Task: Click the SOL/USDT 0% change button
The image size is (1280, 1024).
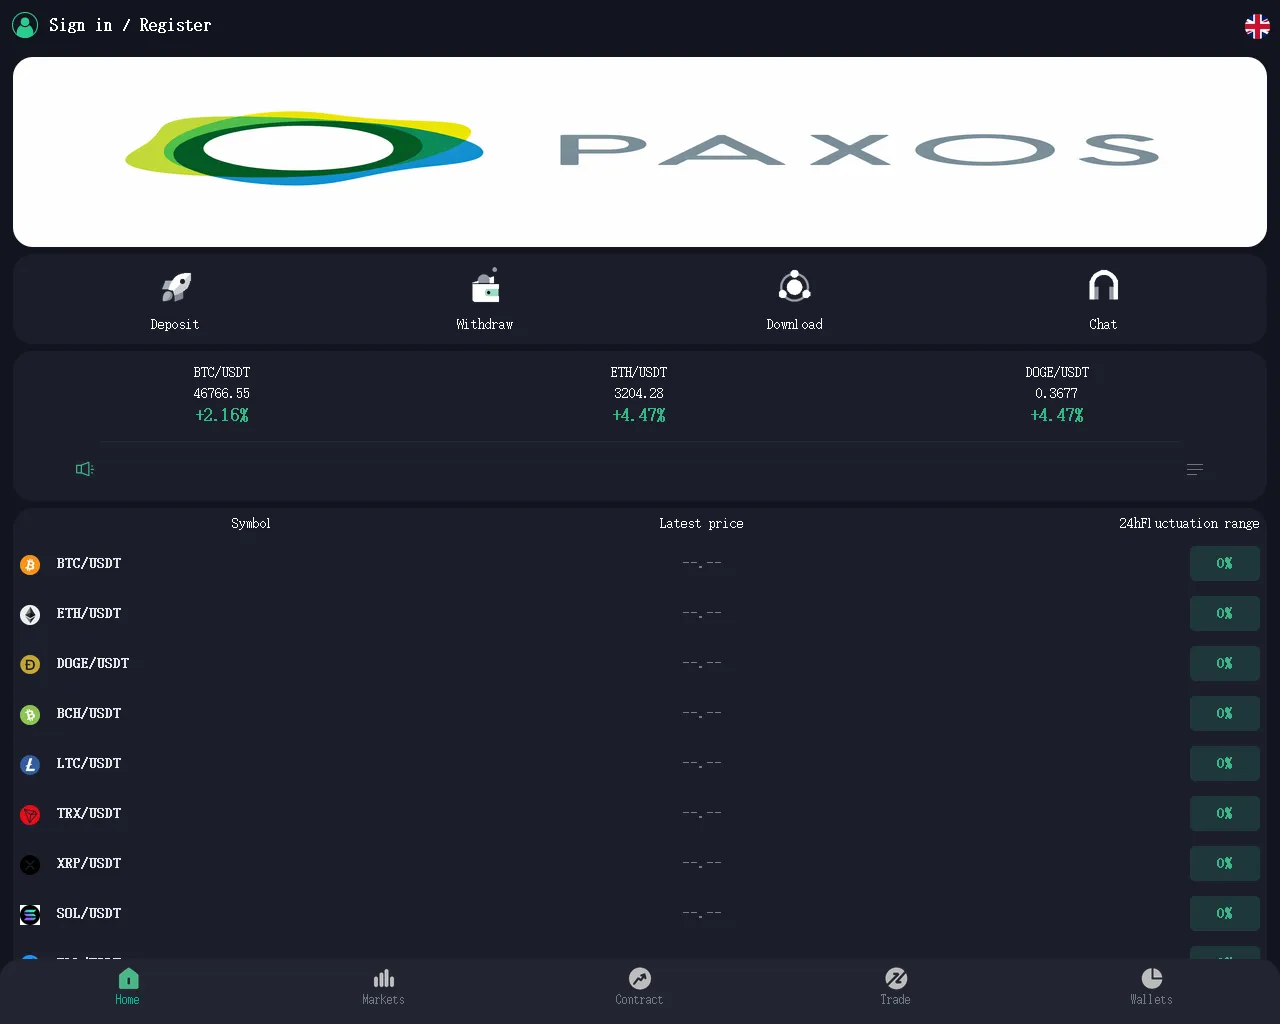Action: point(1224,914)
